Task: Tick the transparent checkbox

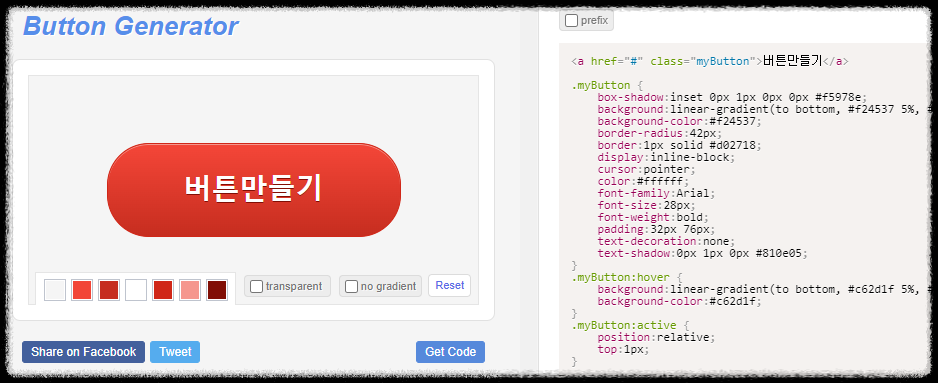Action: (256, 286)
